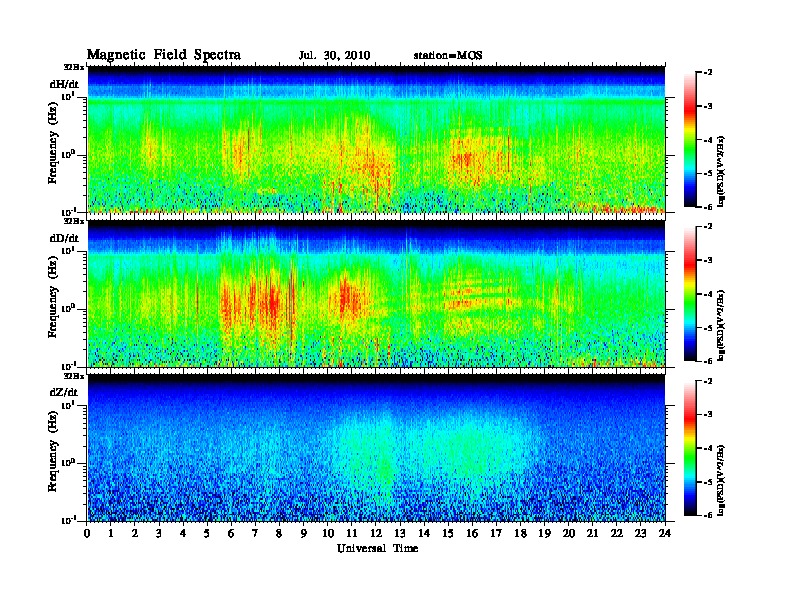Image resolution: width=792 pixels, height=612 pixels.
Task: Click inside the dZ/dt spectrogram plot
Action: pyautogui.click(x=376, y=448)
